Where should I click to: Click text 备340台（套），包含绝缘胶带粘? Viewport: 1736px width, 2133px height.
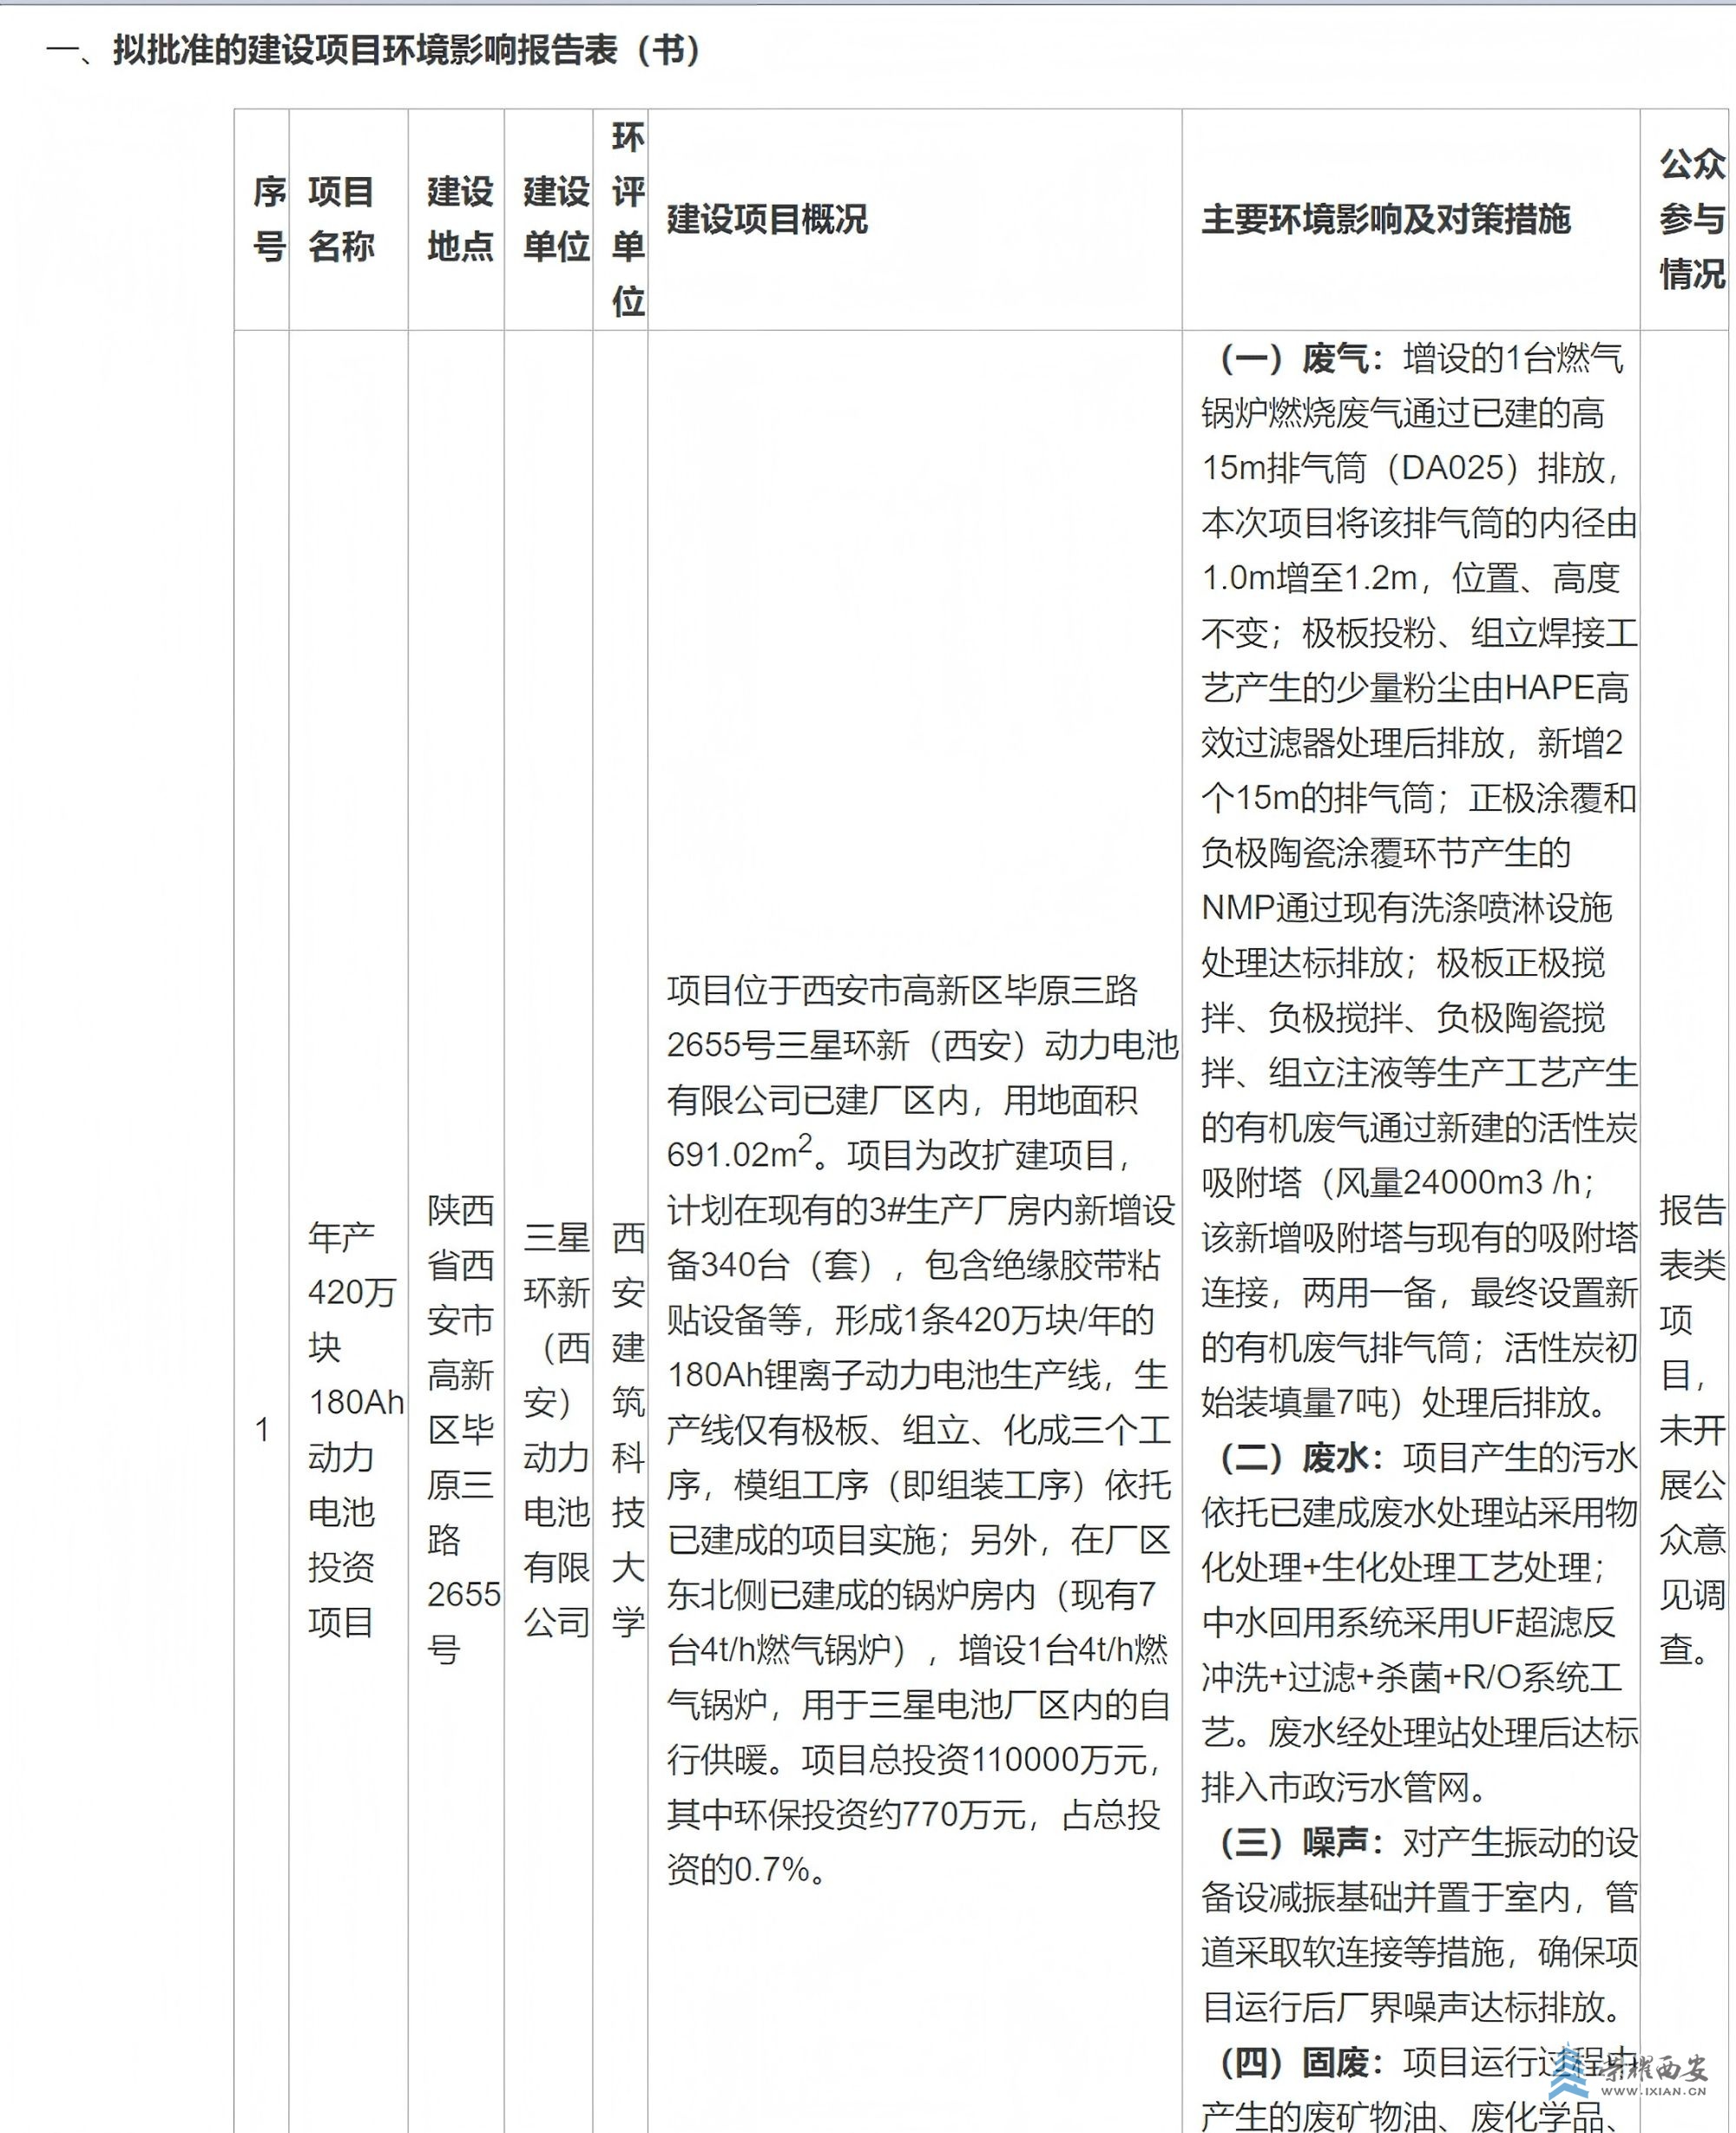(913, 1265)
